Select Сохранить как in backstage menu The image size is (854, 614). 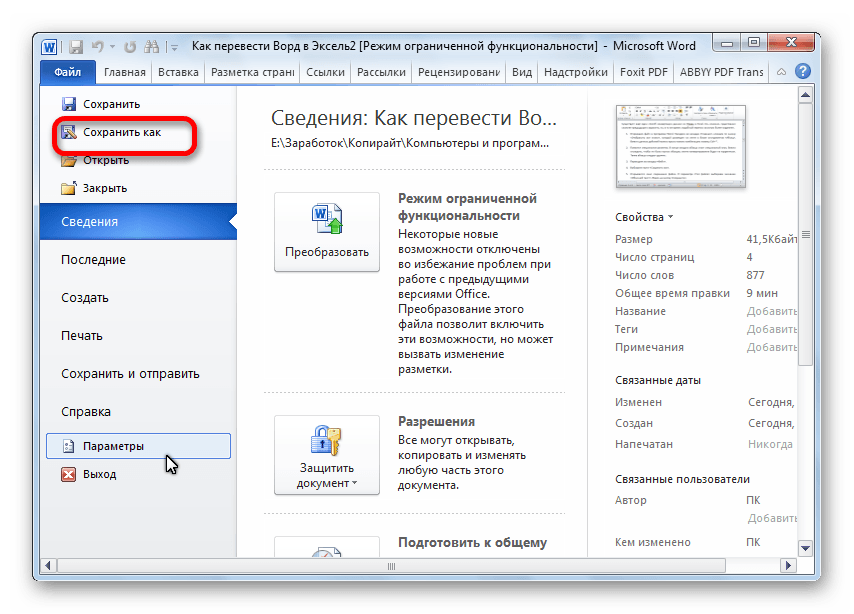121,132
